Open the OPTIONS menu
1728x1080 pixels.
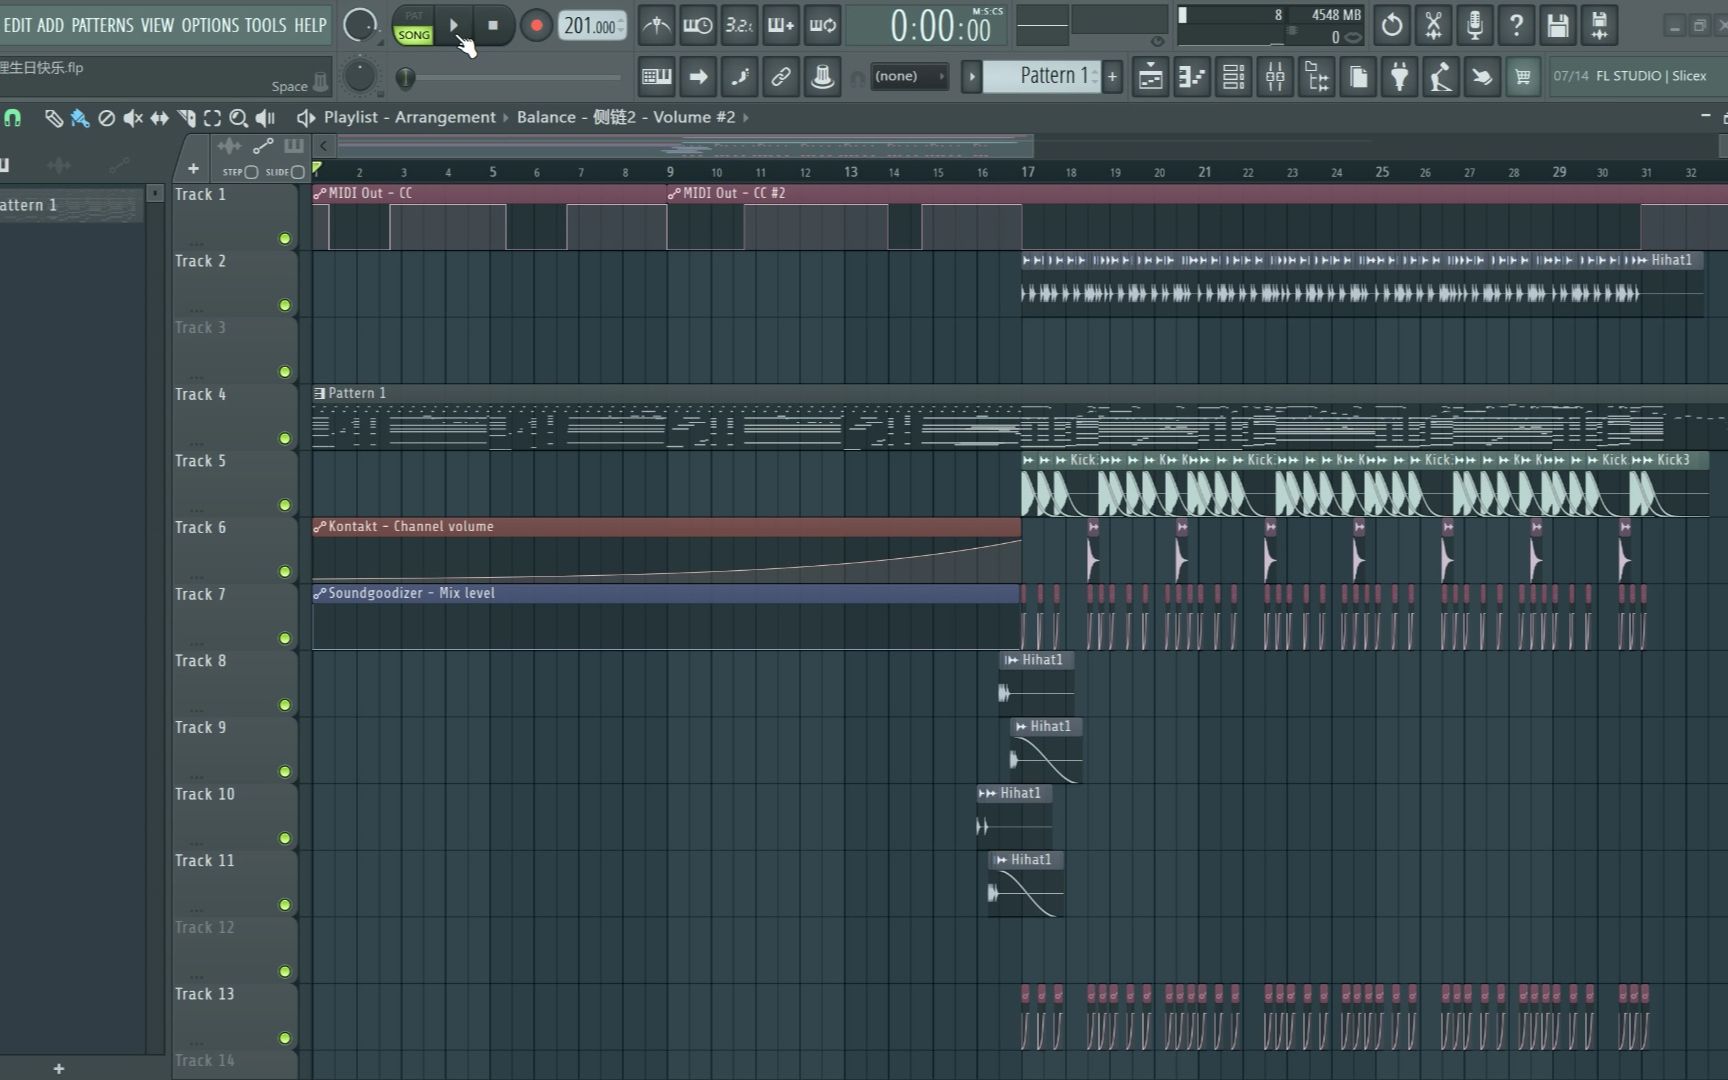(211, 25)
